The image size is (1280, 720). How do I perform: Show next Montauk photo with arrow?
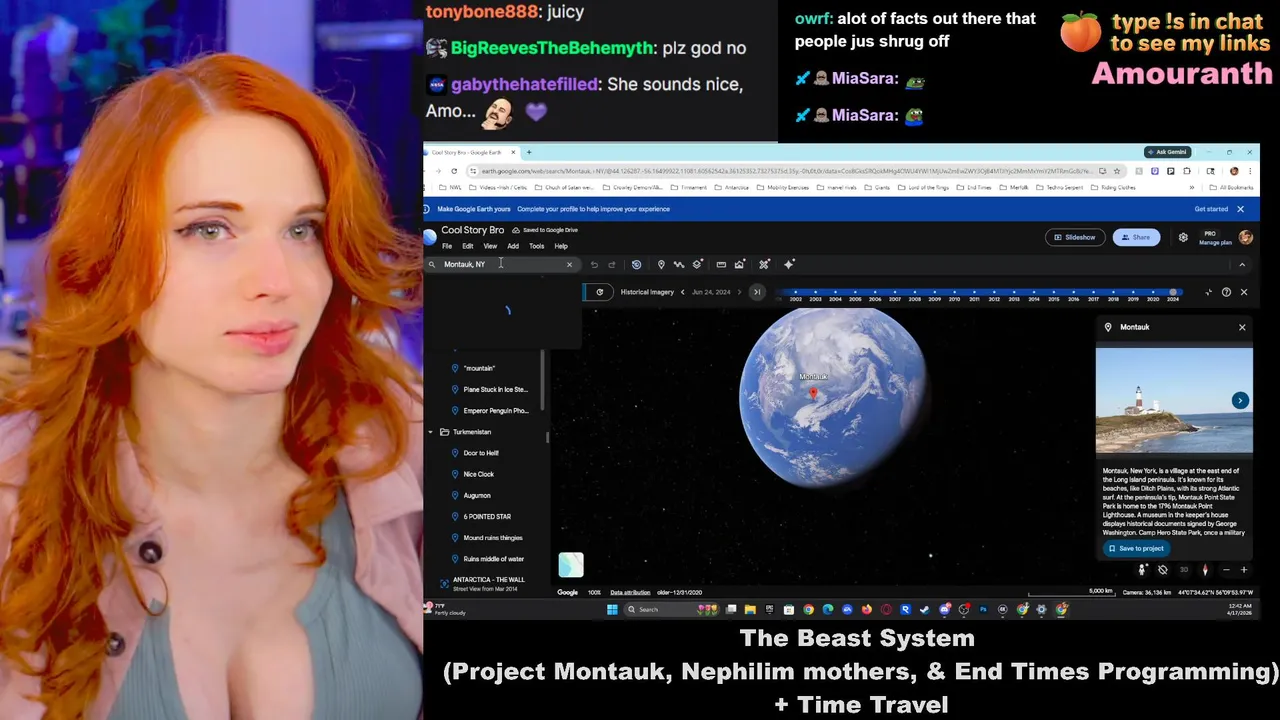(1240, 400)
